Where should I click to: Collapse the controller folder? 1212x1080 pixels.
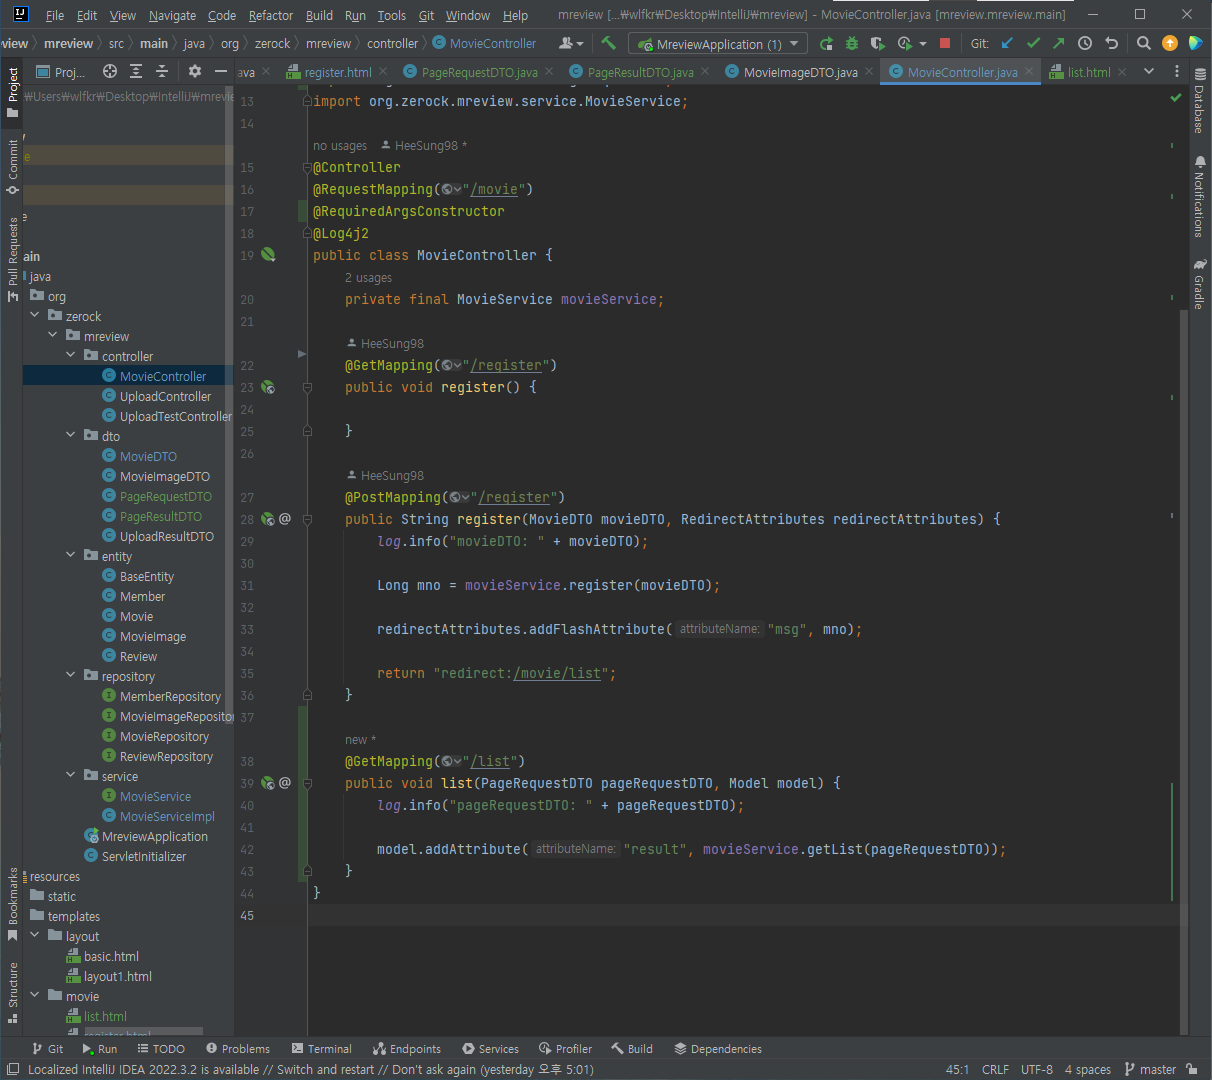click(71, 356)
